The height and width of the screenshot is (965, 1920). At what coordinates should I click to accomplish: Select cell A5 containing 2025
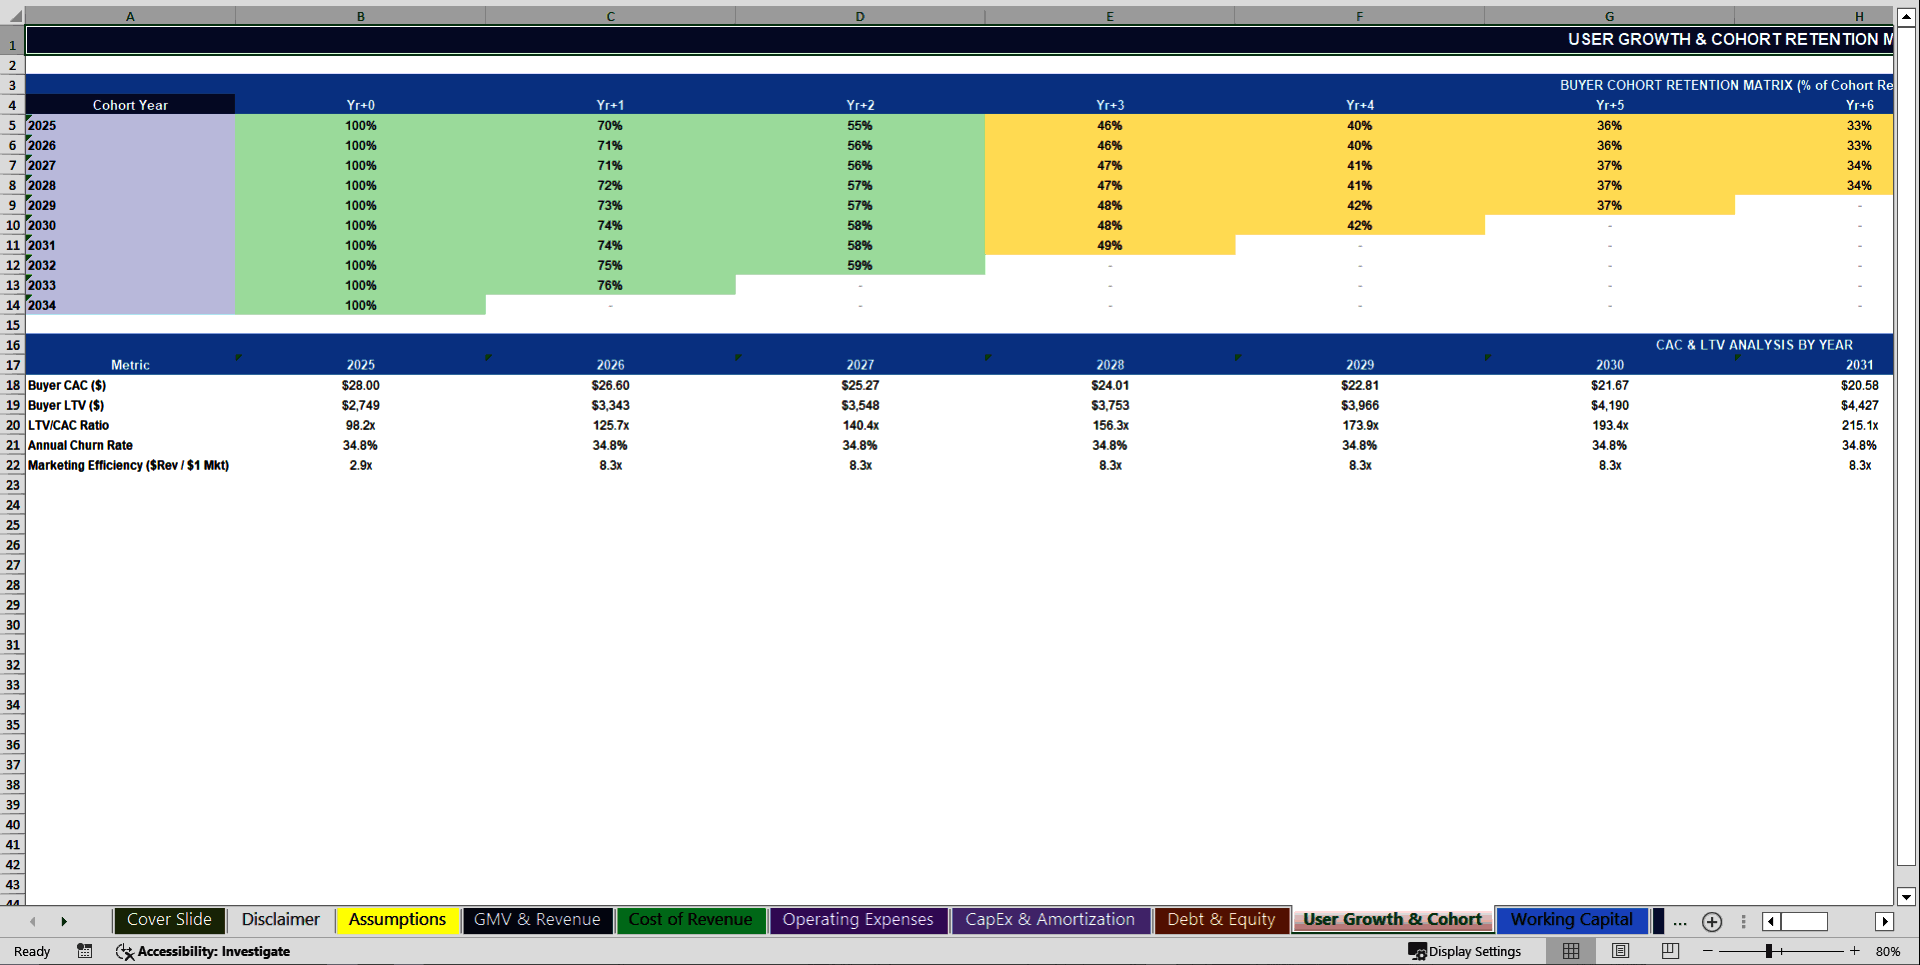point(130,125)
